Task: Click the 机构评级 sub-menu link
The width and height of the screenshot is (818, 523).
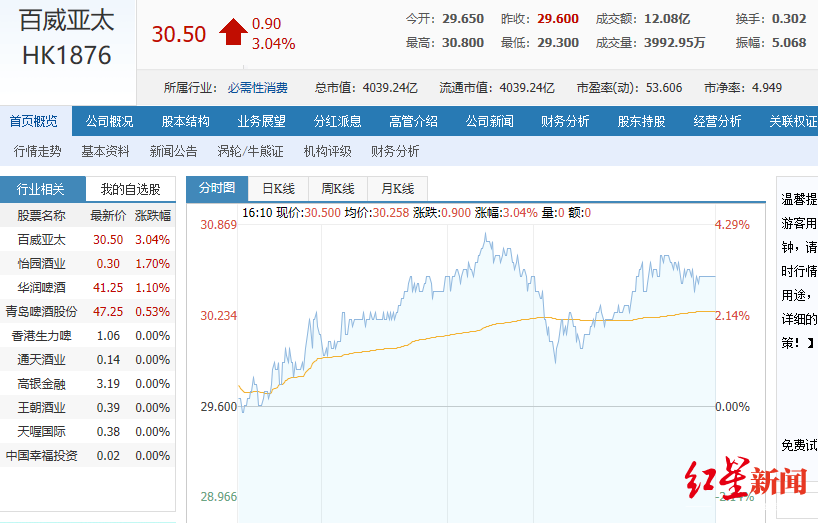Action: (x=328, y=151)
